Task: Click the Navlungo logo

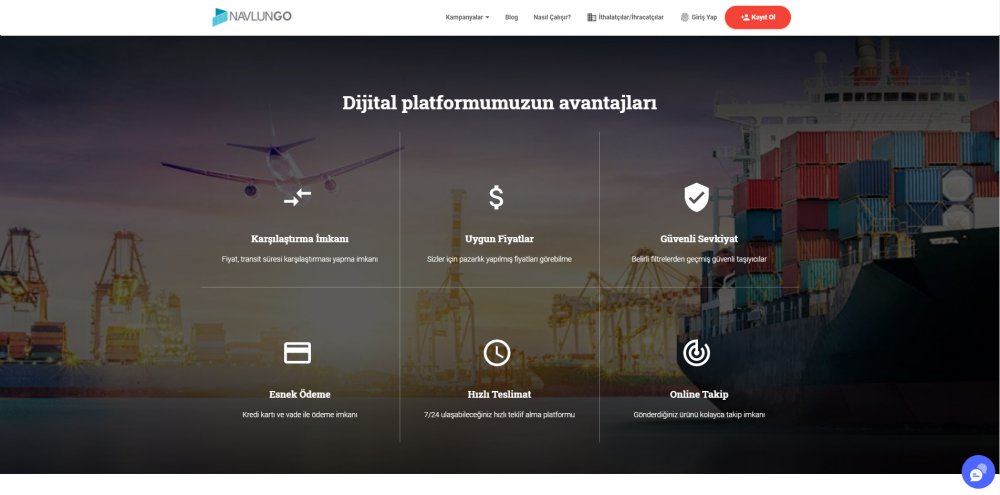Action: (252, 17)
